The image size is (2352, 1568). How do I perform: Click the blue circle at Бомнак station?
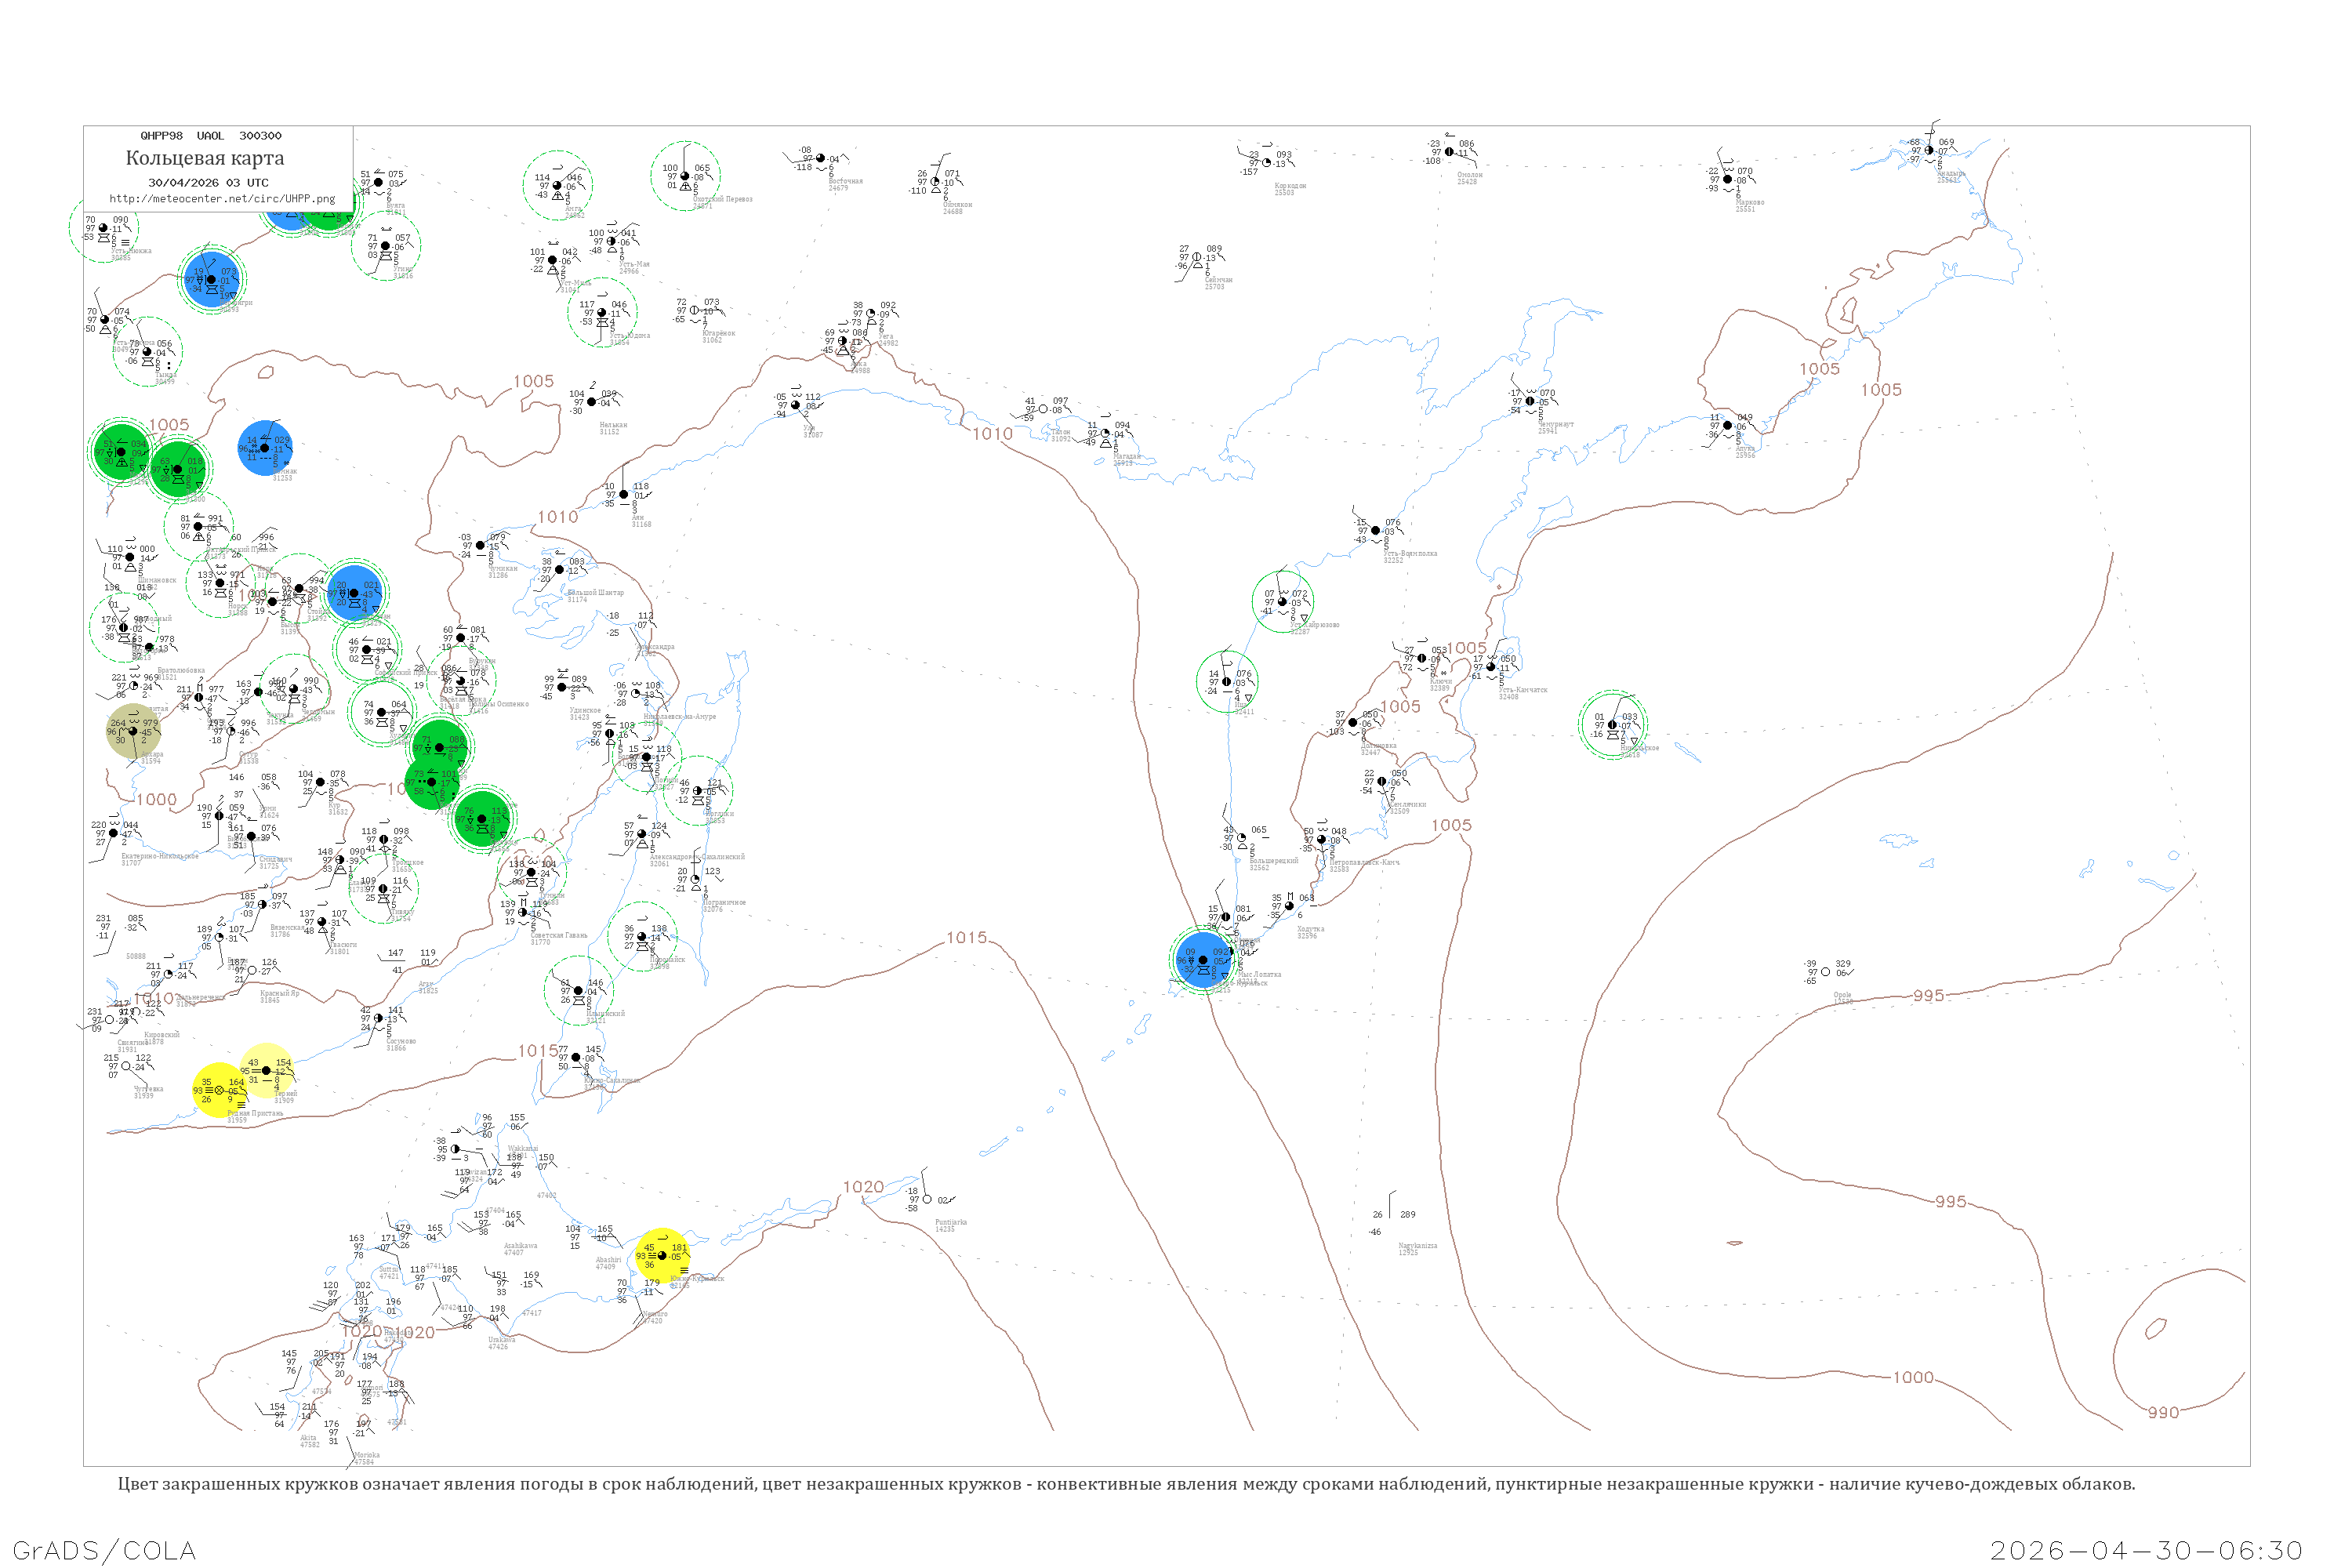pyautogui.click(x=265, y=448)
